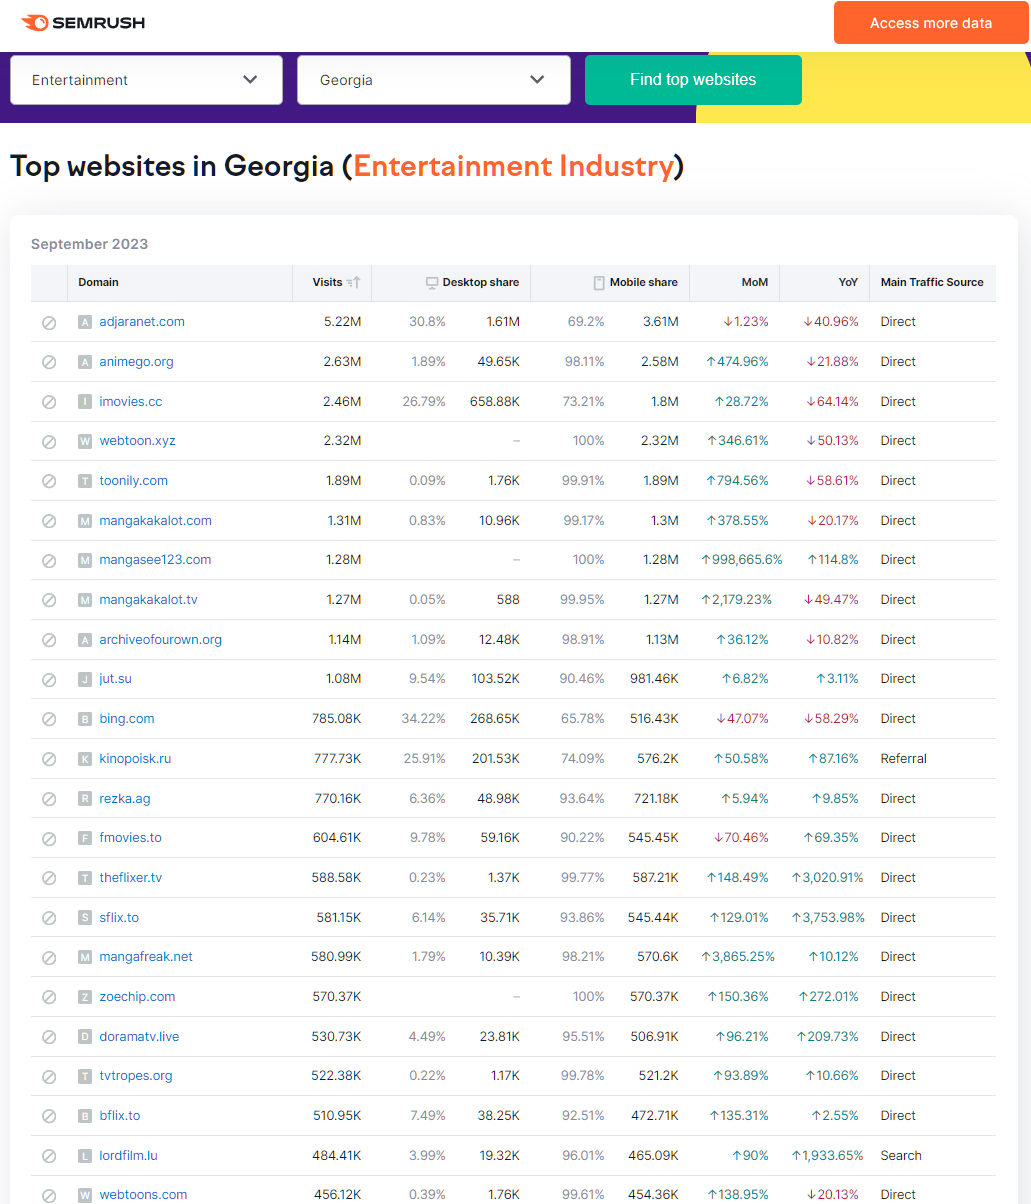The height and width of the screenshot is (1204, 1031).
Task: Open the bflix.to domain link
Action: pos(120,1116)
